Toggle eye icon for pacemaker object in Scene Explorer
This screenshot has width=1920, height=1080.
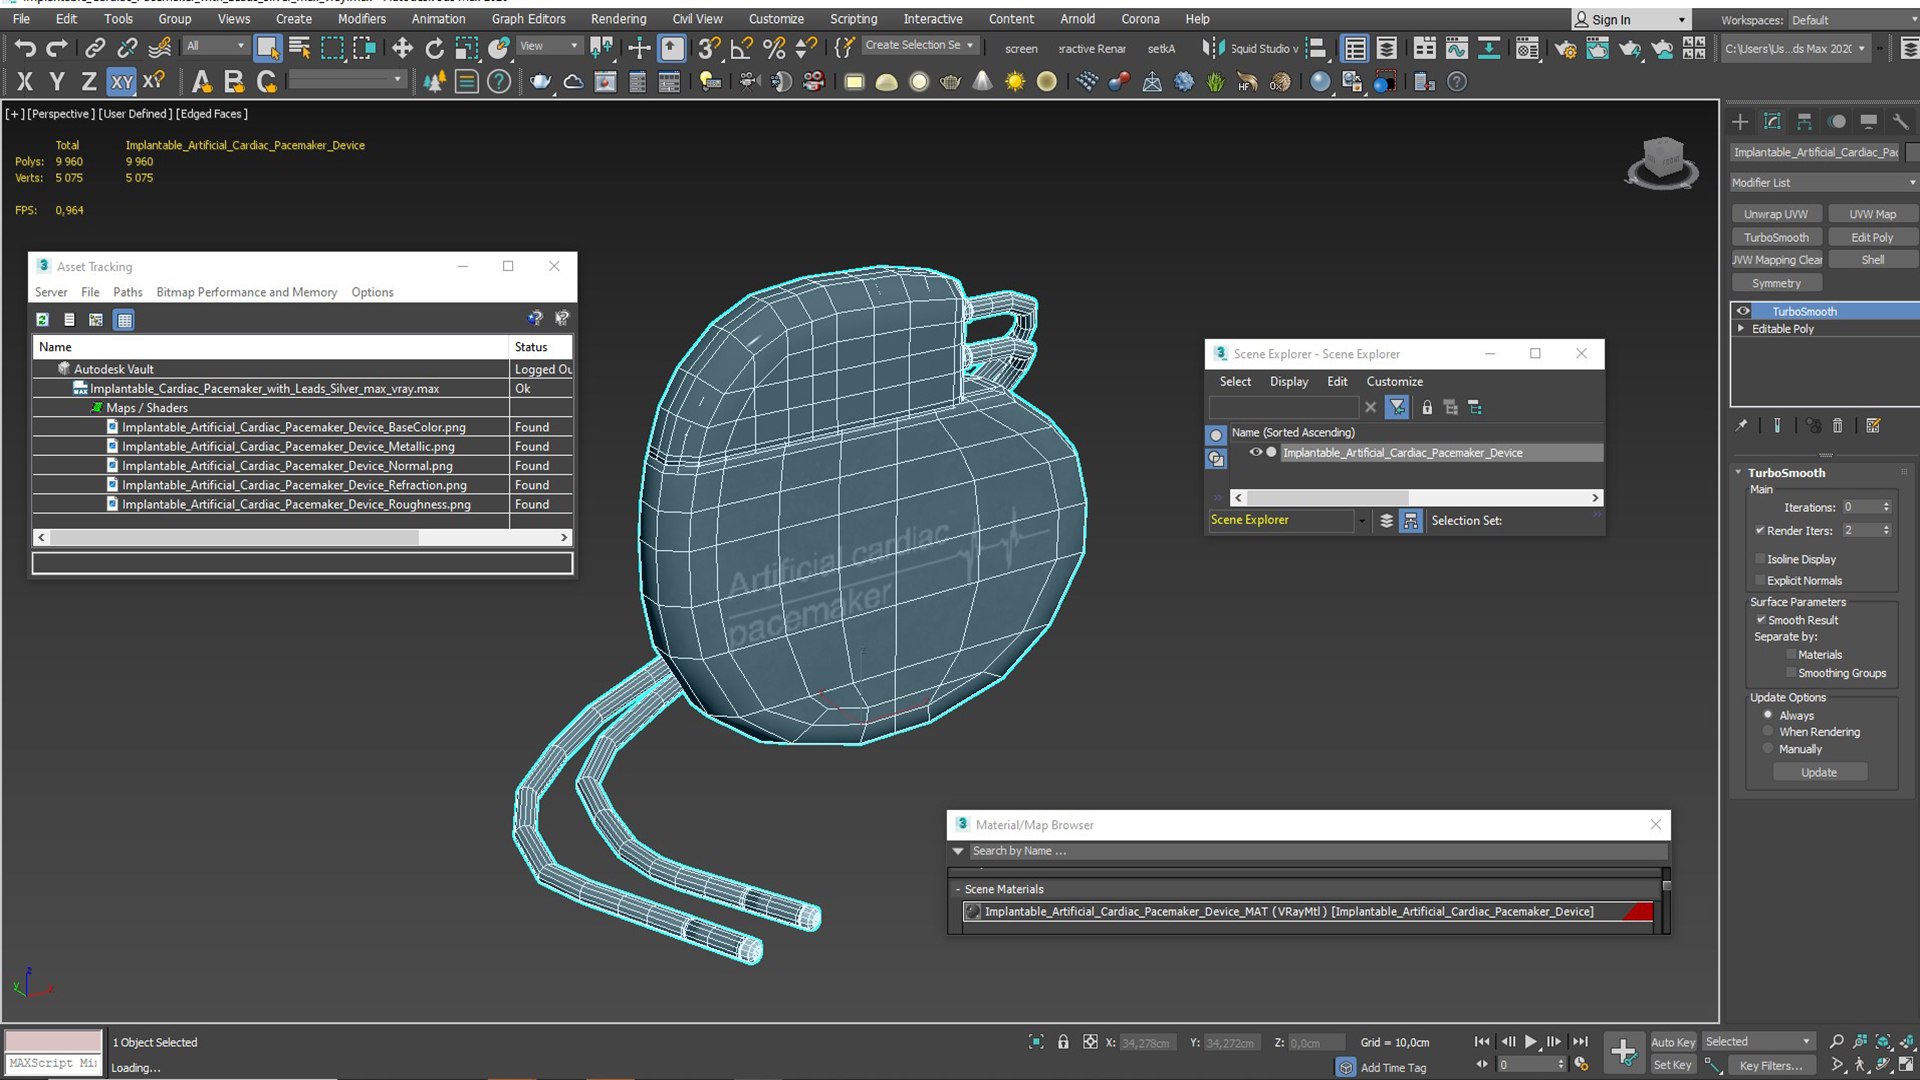click(1255, 452)
